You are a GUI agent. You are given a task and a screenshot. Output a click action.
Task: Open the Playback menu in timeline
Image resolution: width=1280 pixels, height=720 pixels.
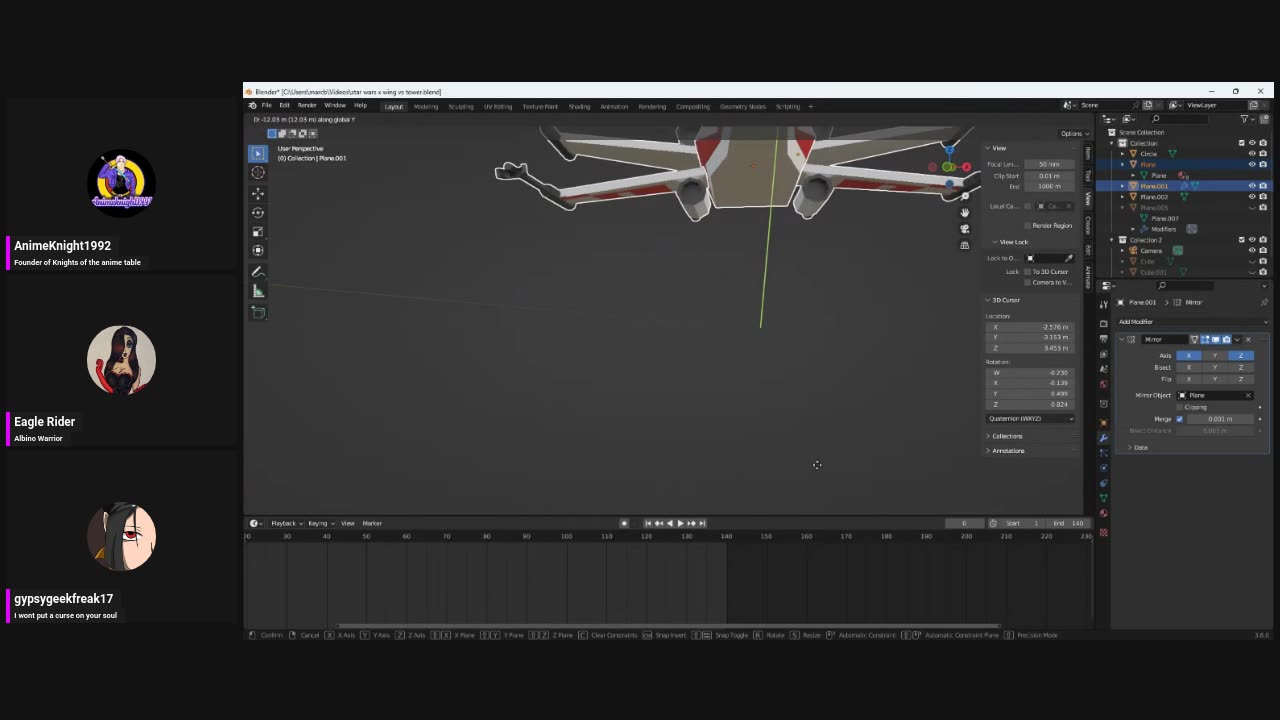(286, 523)
